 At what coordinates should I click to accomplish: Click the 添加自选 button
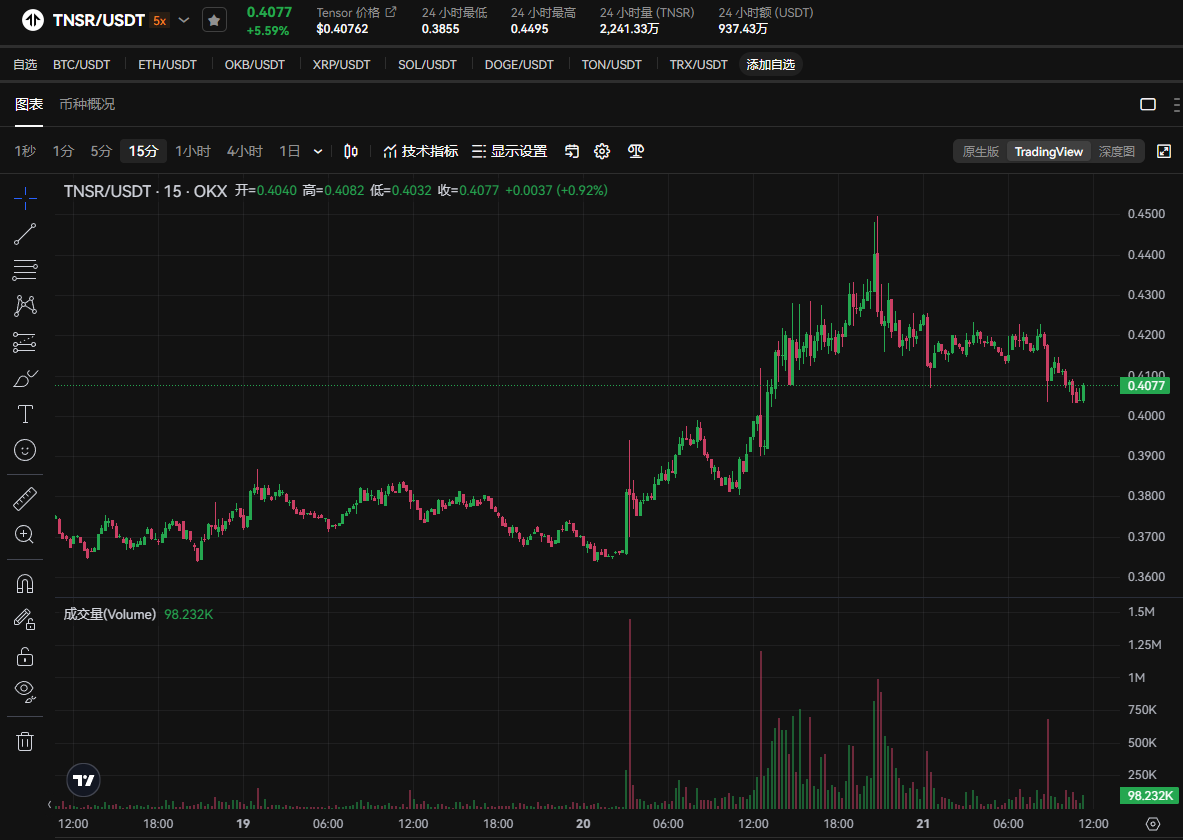(770, 65)
